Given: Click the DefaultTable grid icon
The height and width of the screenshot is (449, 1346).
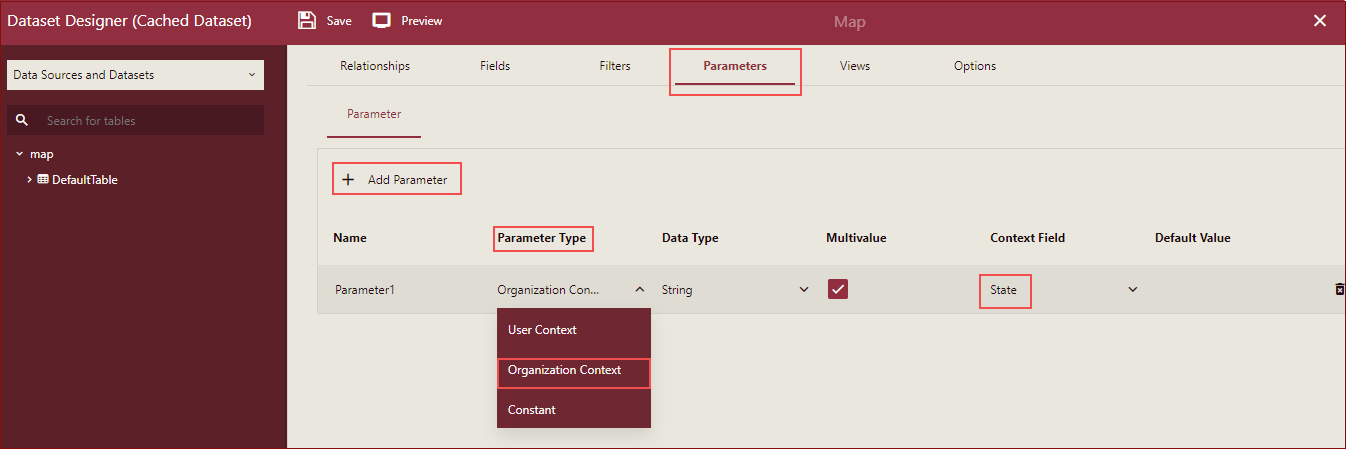Looking at the screenshot, I should tap(43, 180).
